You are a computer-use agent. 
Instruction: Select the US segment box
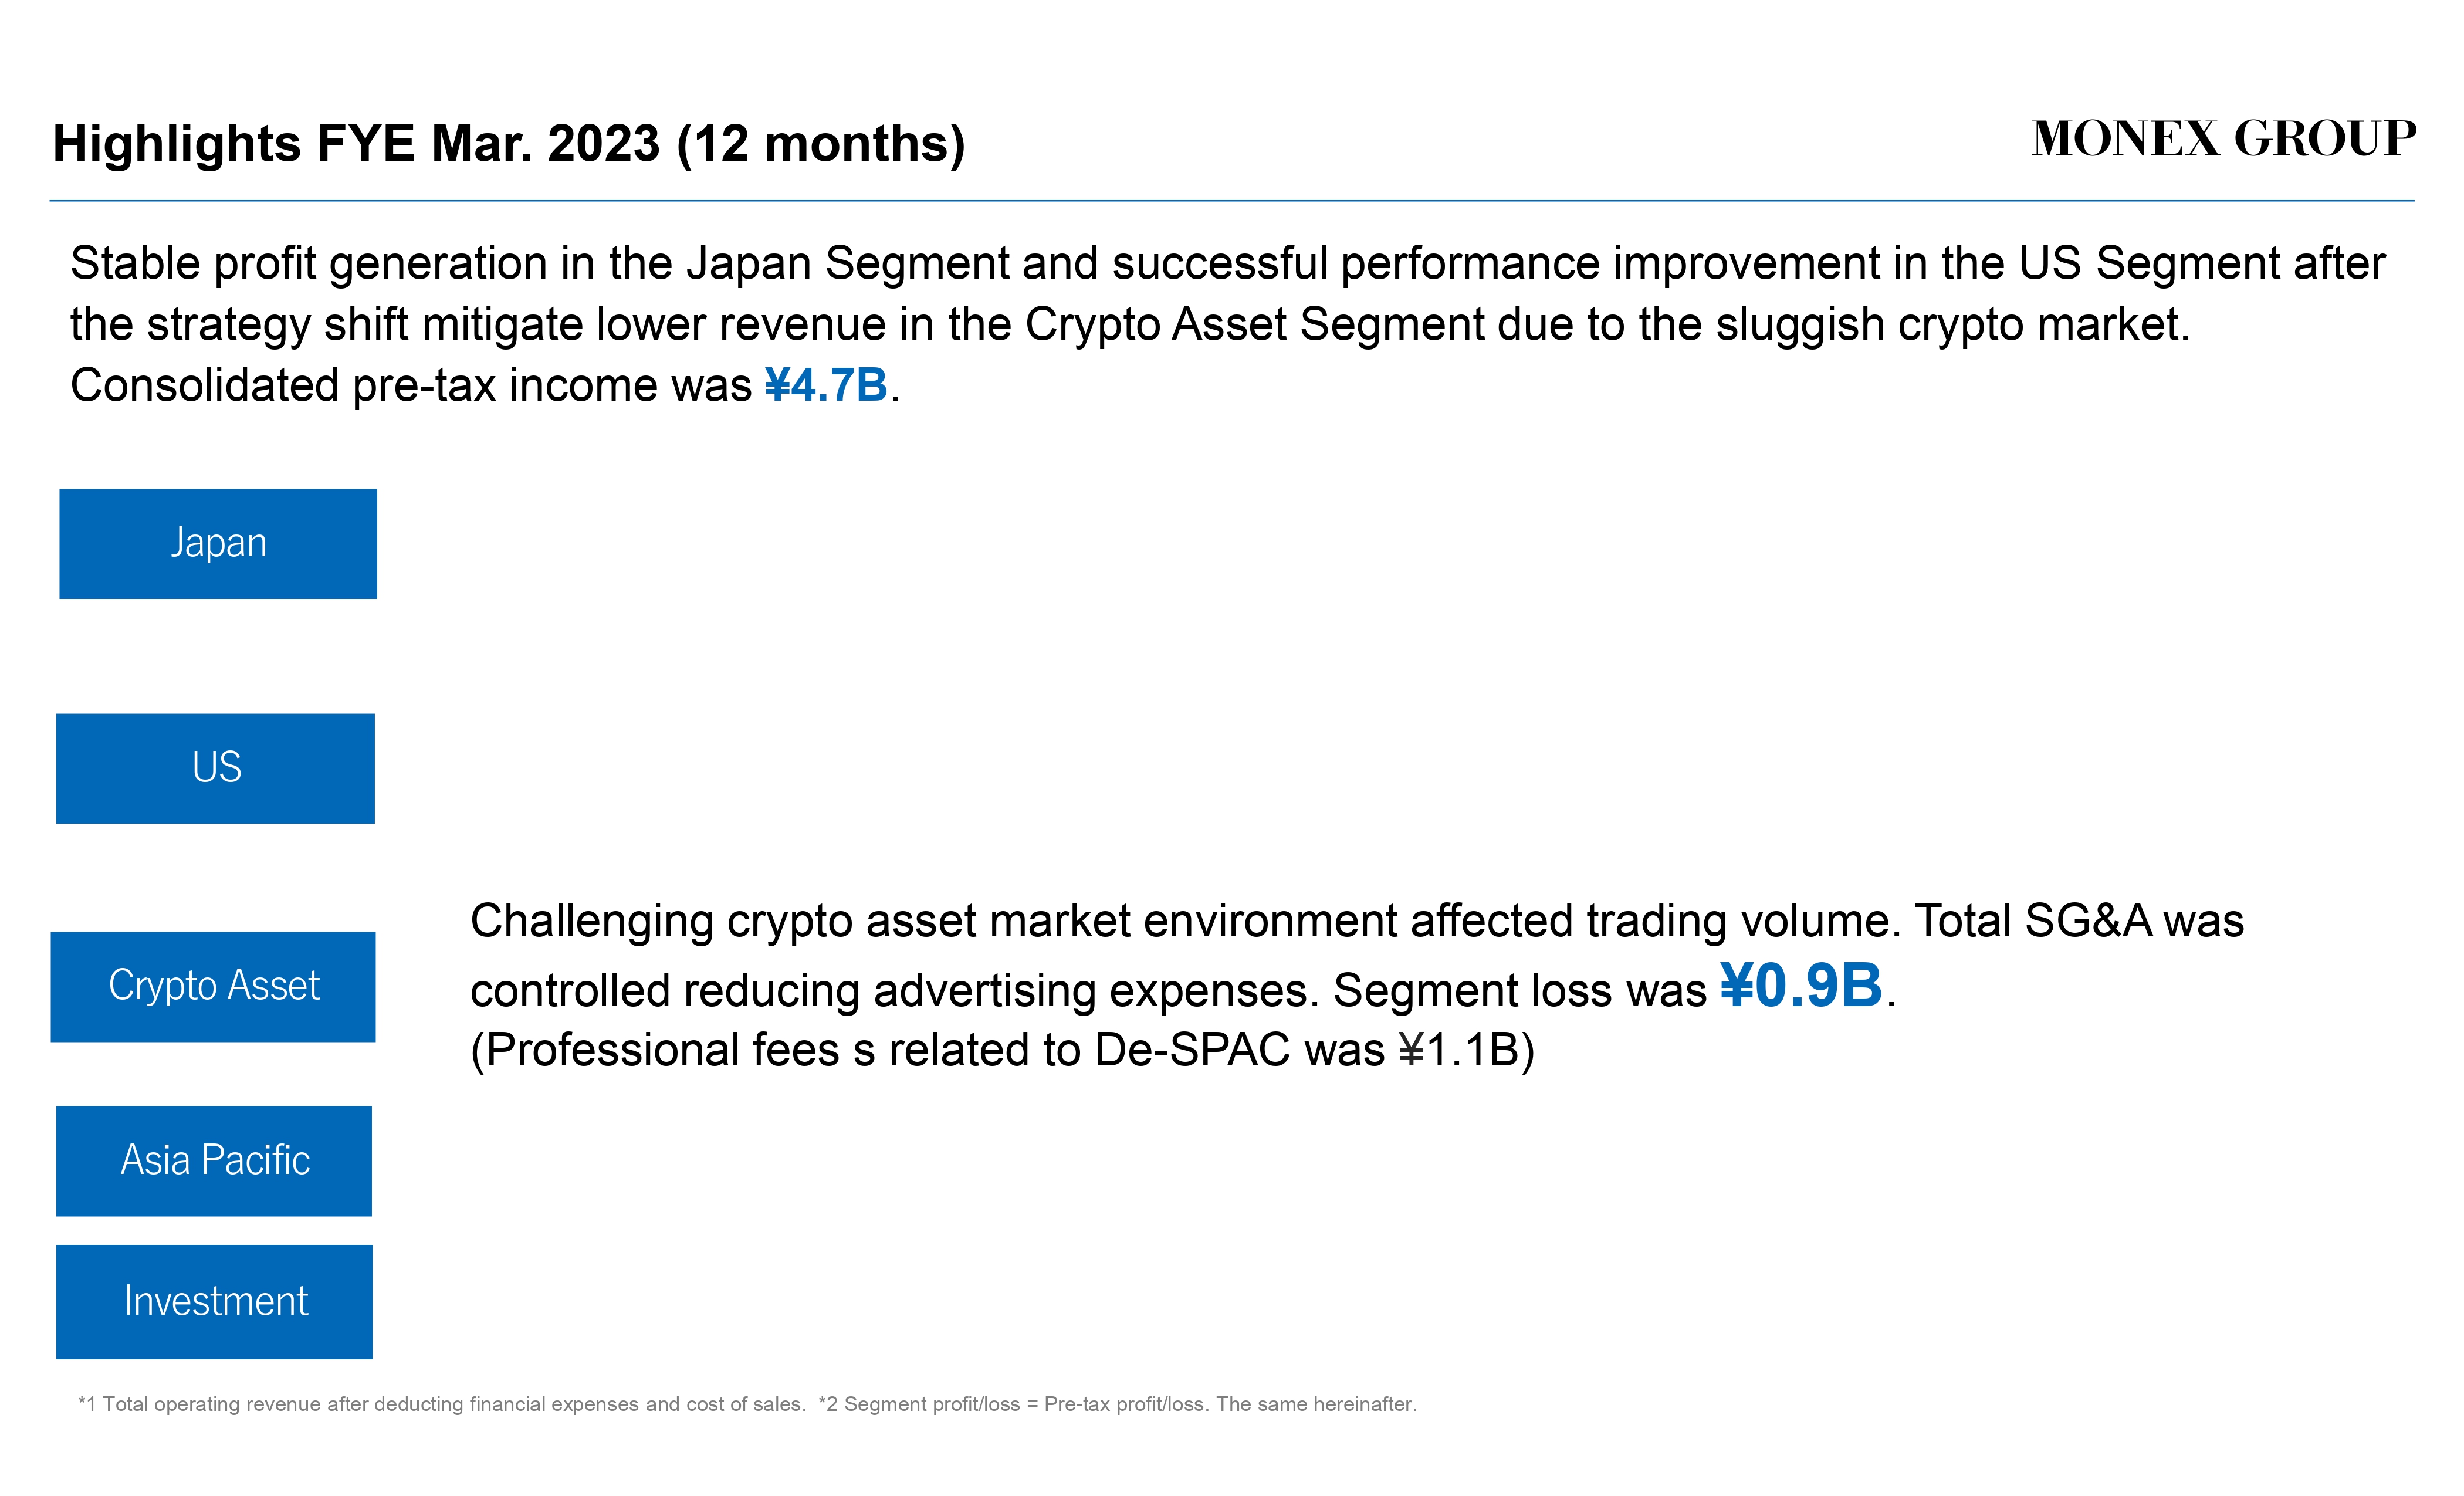coord(215,768)
